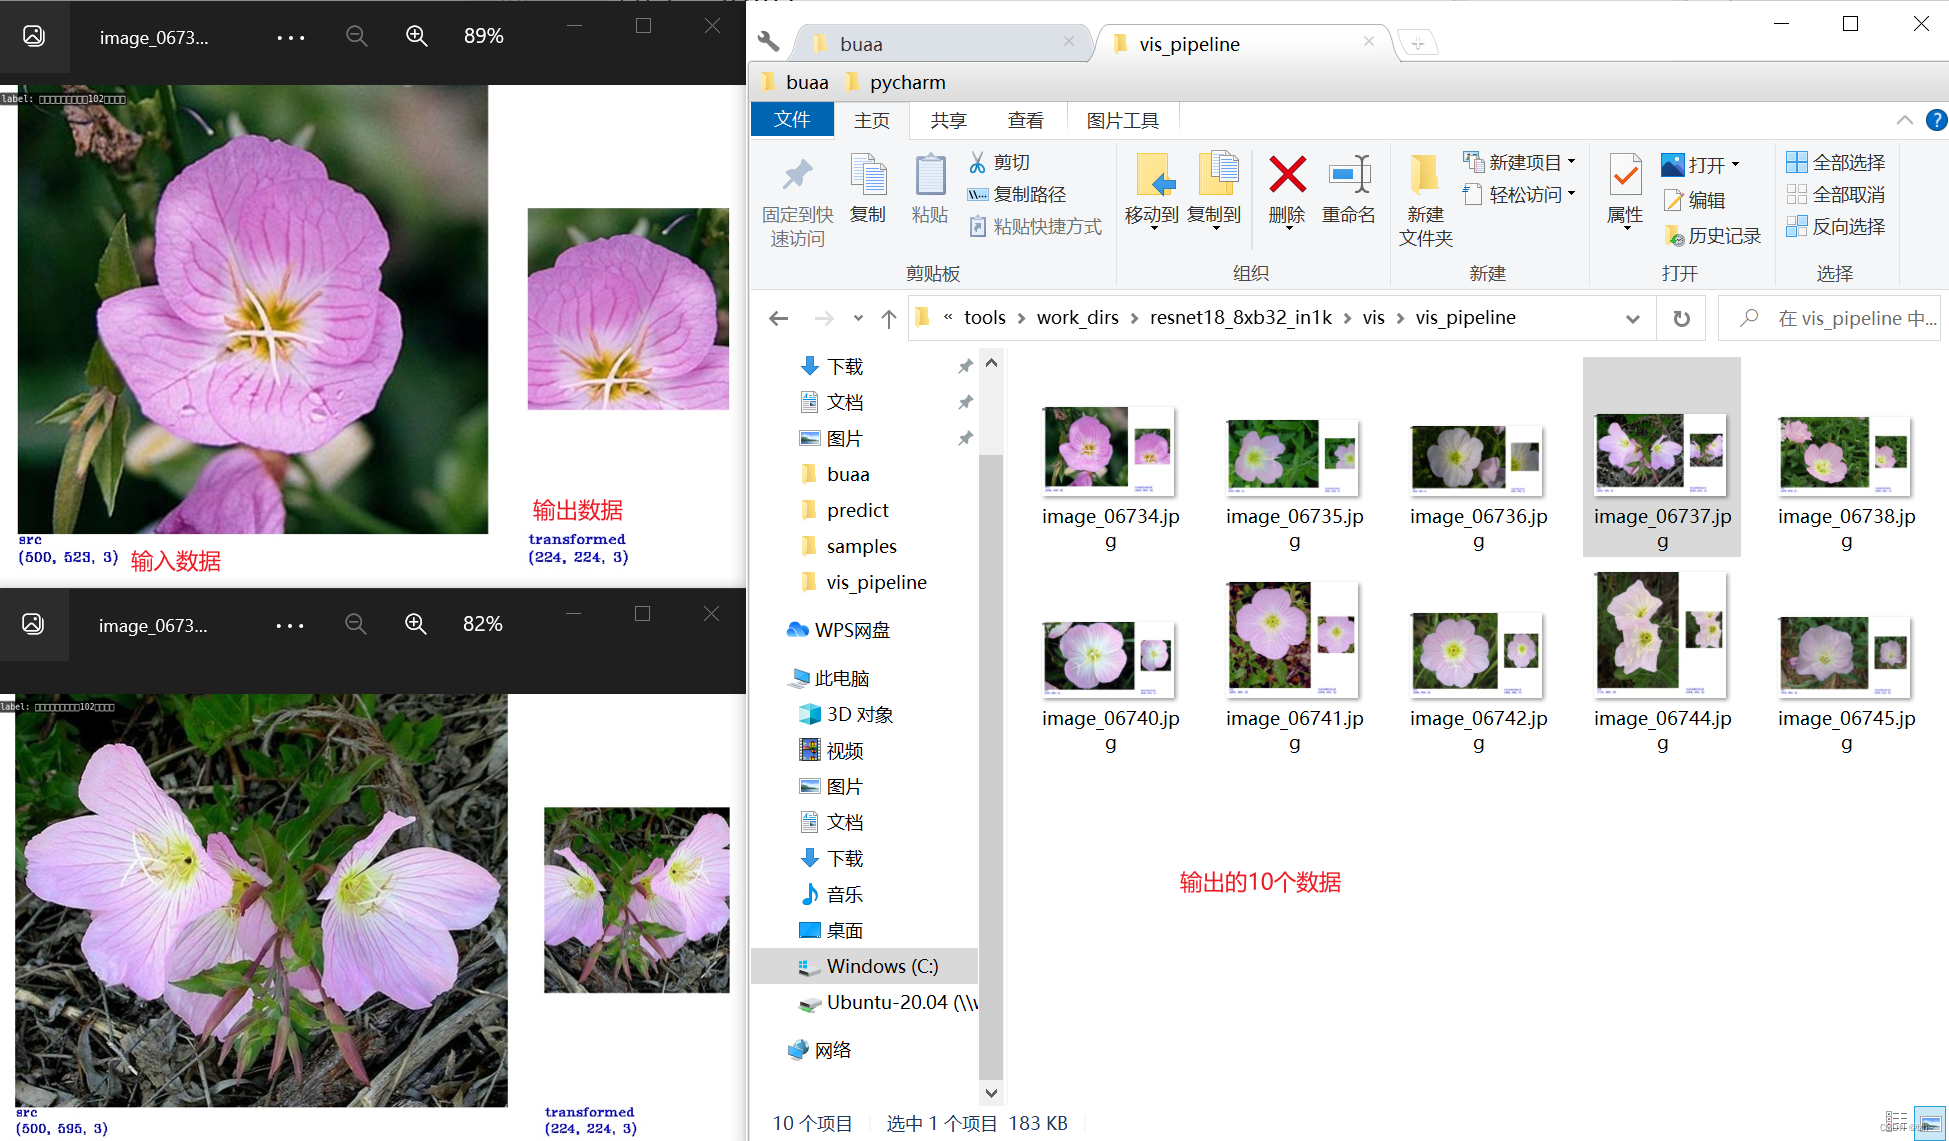Switch to the Share (共享) ribbon tab
The width and height of the screenshot is (1949, 1141).
click(948, 120)
